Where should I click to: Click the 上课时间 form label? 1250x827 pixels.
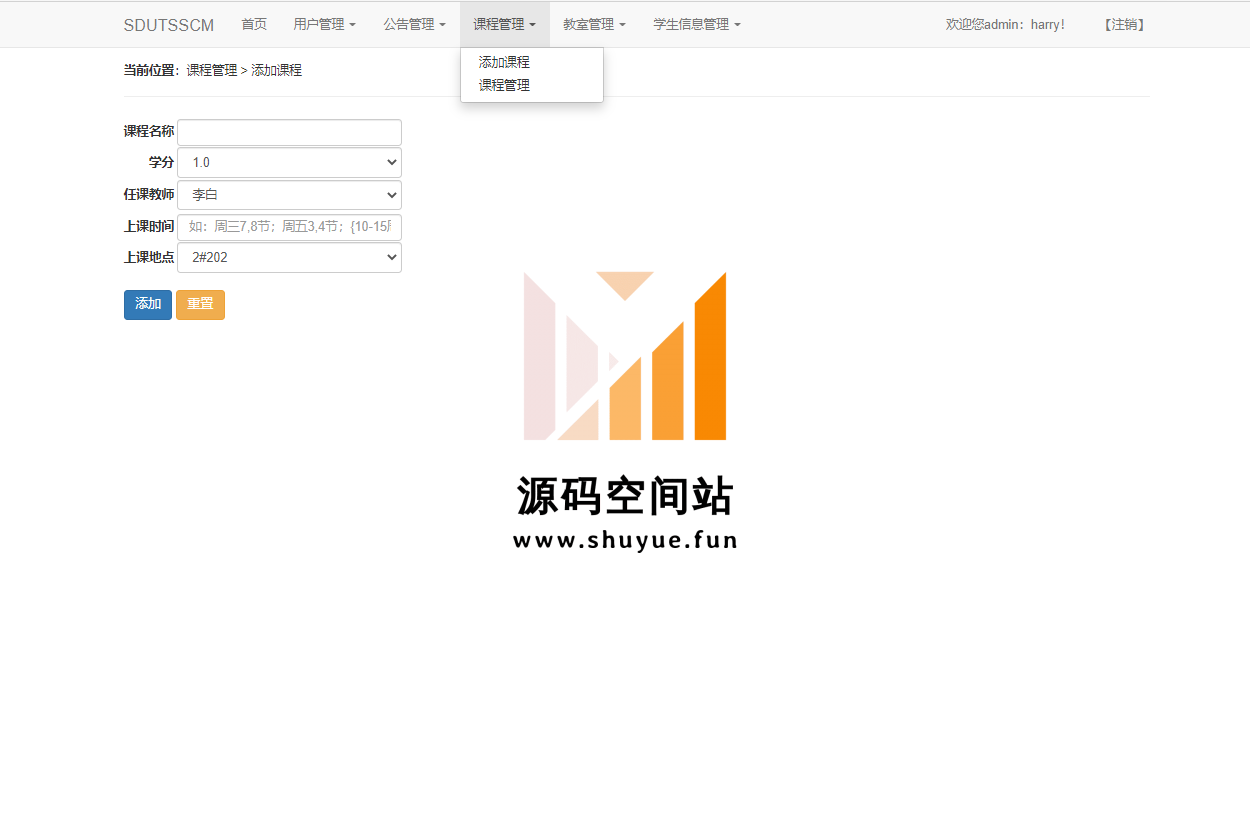(149, 227)
